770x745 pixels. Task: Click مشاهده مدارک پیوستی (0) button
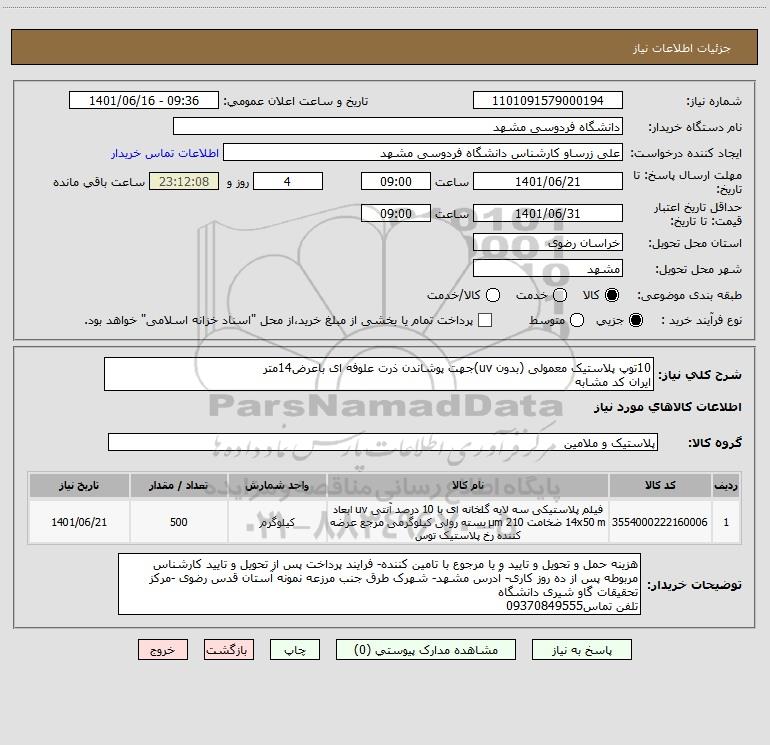coord(426,650)
